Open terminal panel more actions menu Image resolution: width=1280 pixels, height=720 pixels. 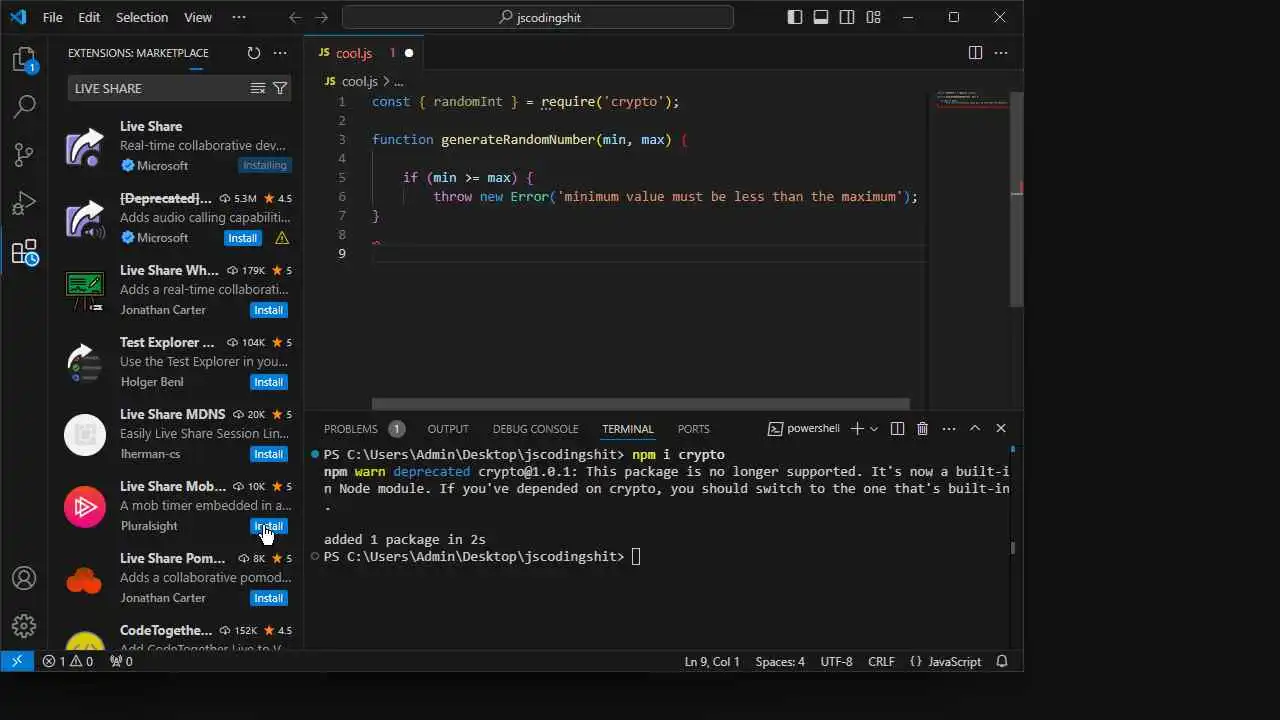(x=949, y=428)
